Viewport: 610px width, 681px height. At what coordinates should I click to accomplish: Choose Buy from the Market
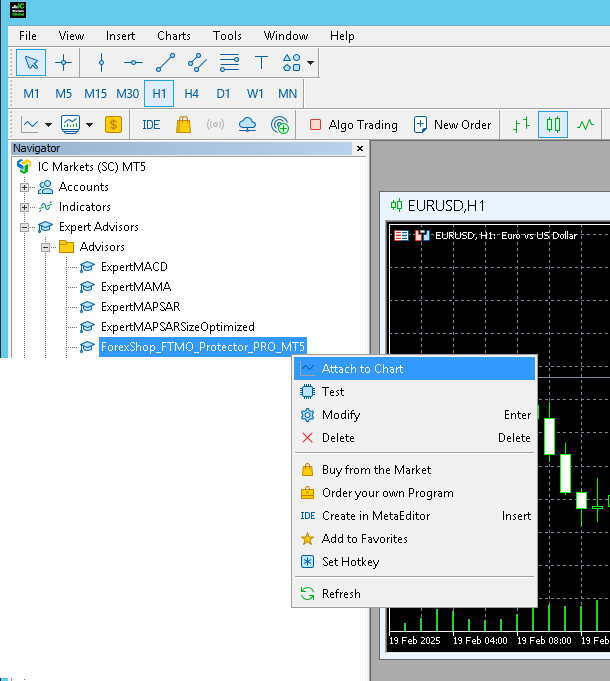click(415, 470)
